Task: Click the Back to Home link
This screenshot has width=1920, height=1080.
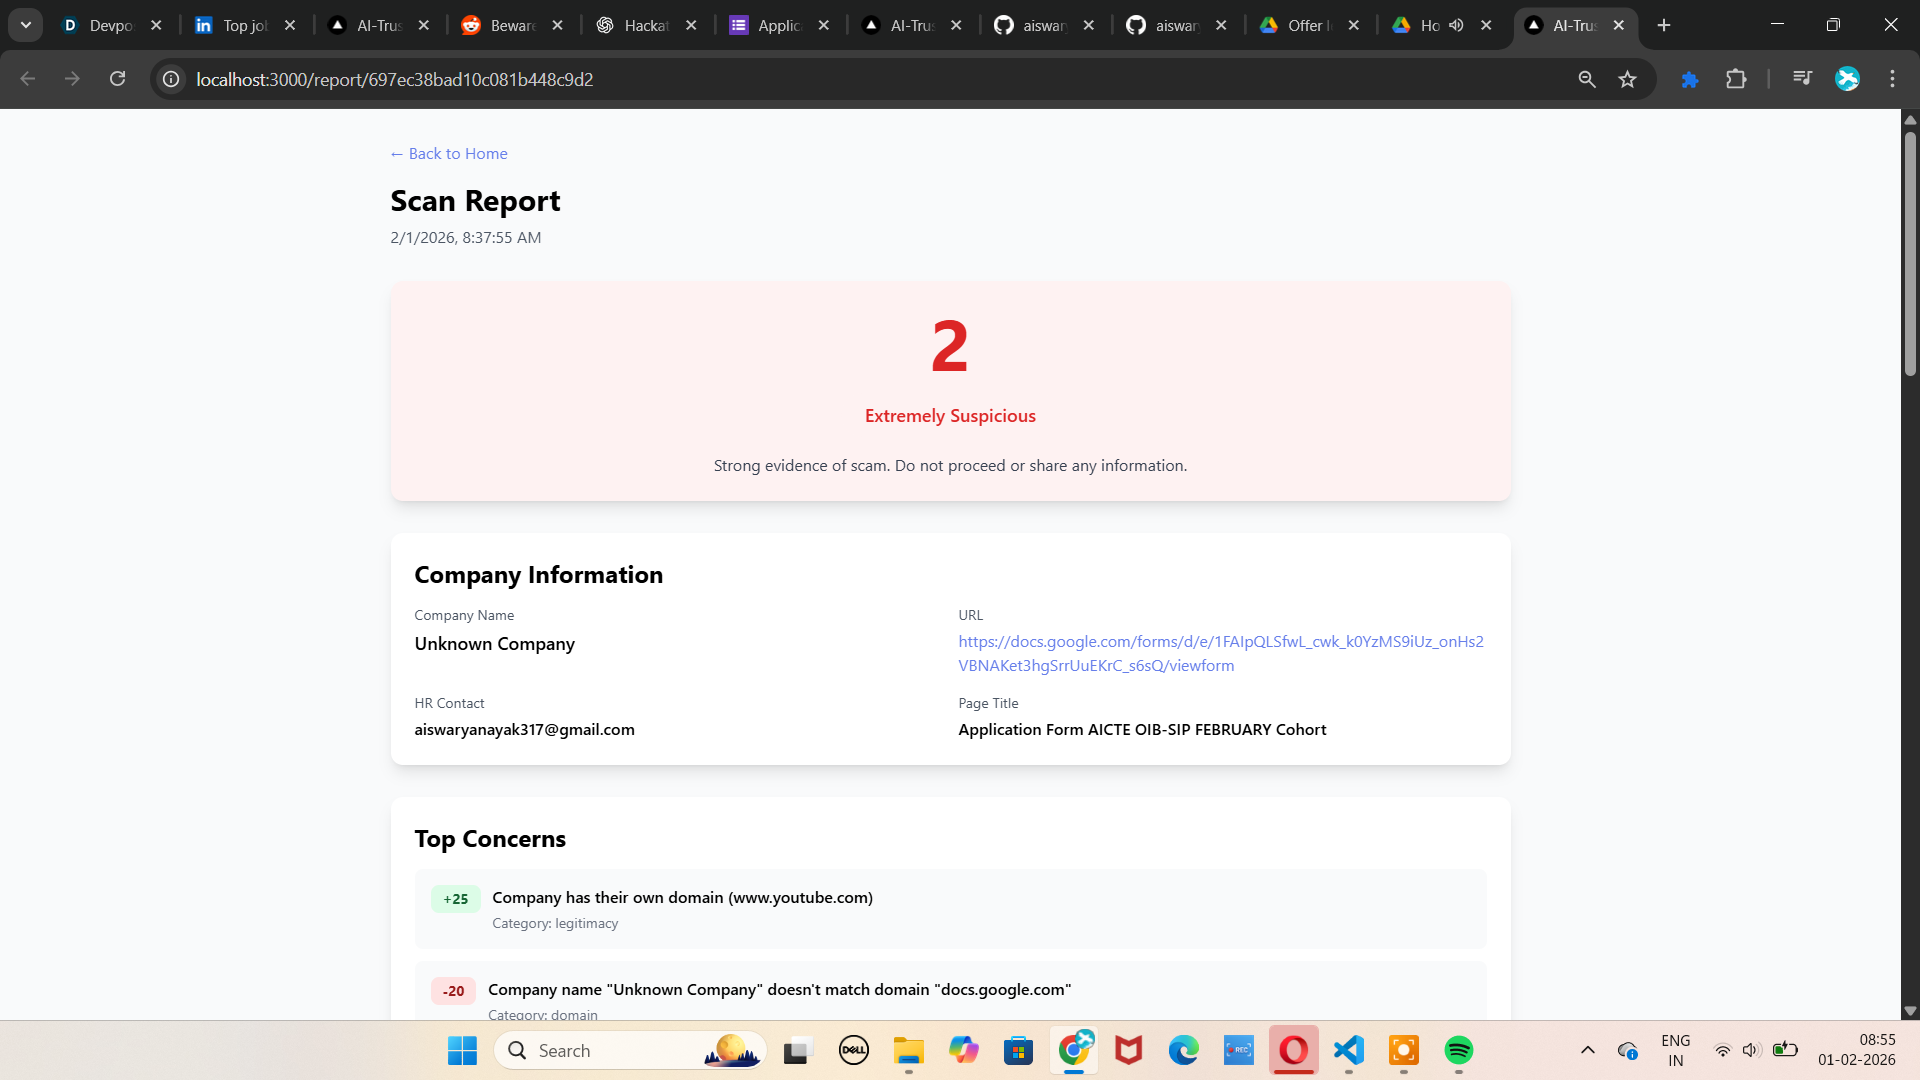Action: [449, 153]
